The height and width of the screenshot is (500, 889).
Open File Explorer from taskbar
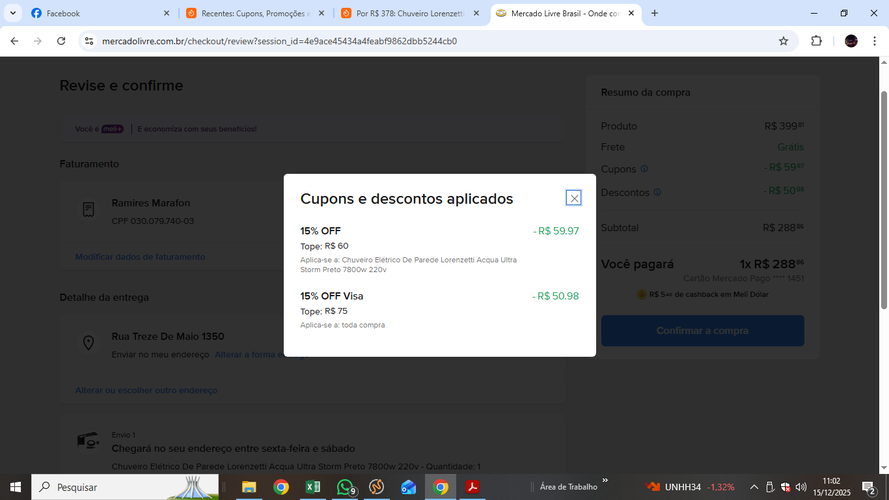pyautogui.click(x=249, y=487)
